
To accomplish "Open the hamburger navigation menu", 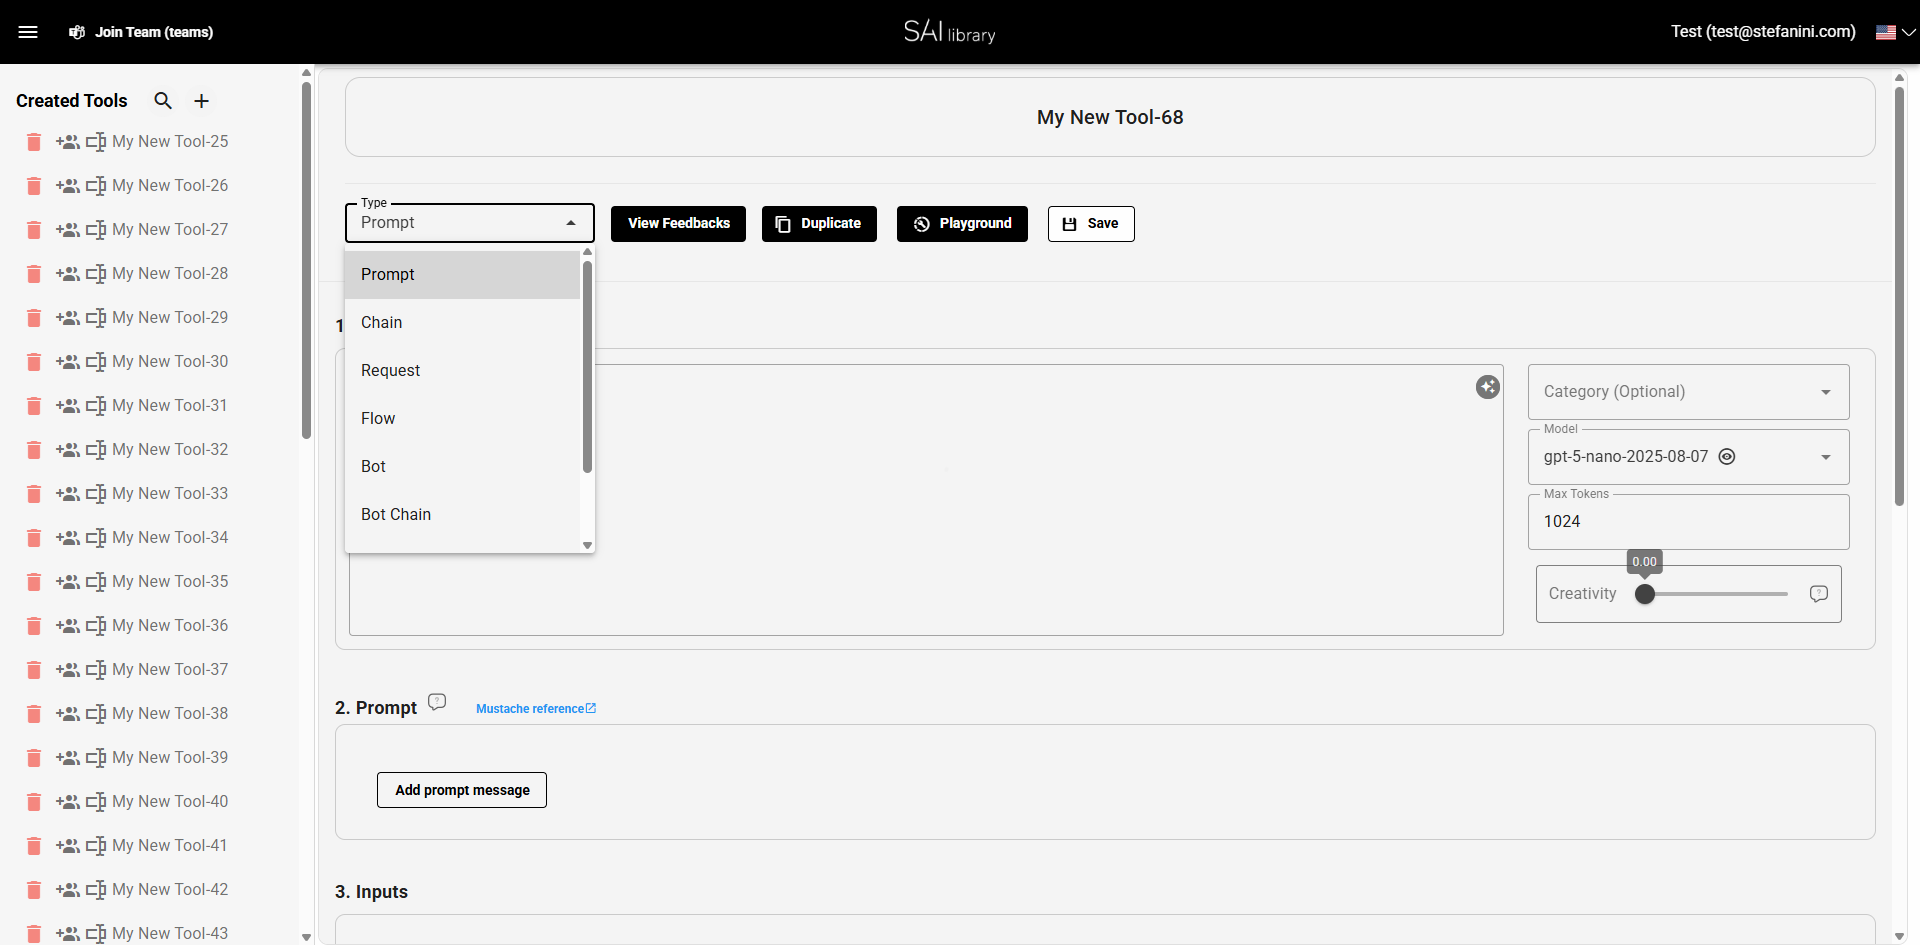I will click(x=29, y=31).
